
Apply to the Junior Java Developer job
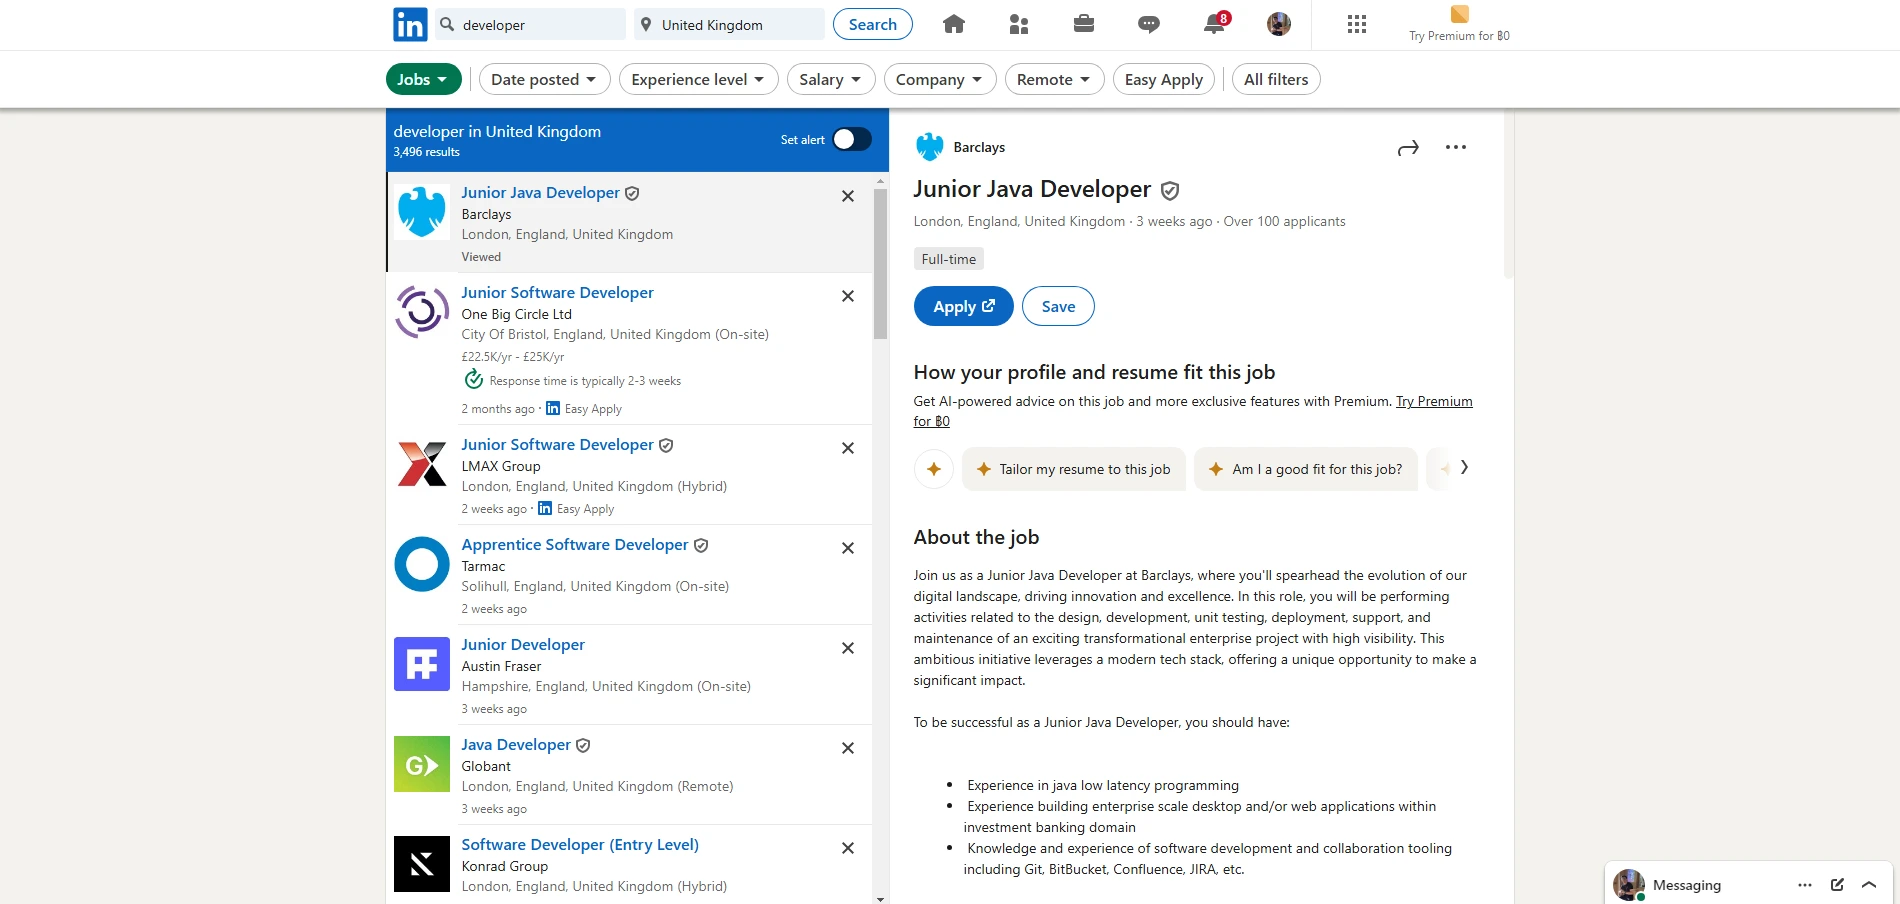click(964, 306)
